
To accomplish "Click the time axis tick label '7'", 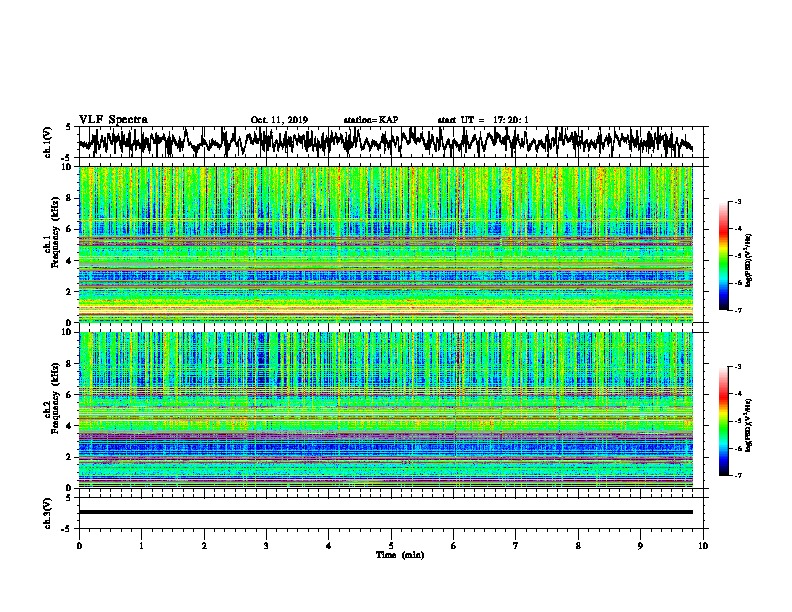I will (516, 546).
